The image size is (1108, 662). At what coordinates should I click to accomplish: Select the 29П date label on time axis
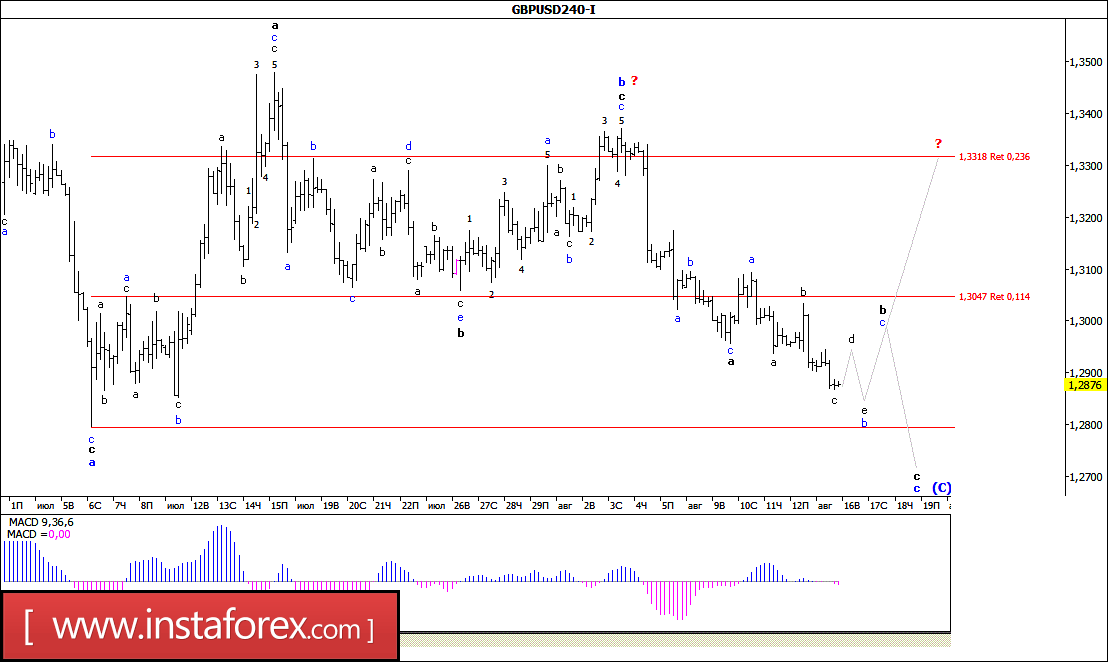(541, 506)
